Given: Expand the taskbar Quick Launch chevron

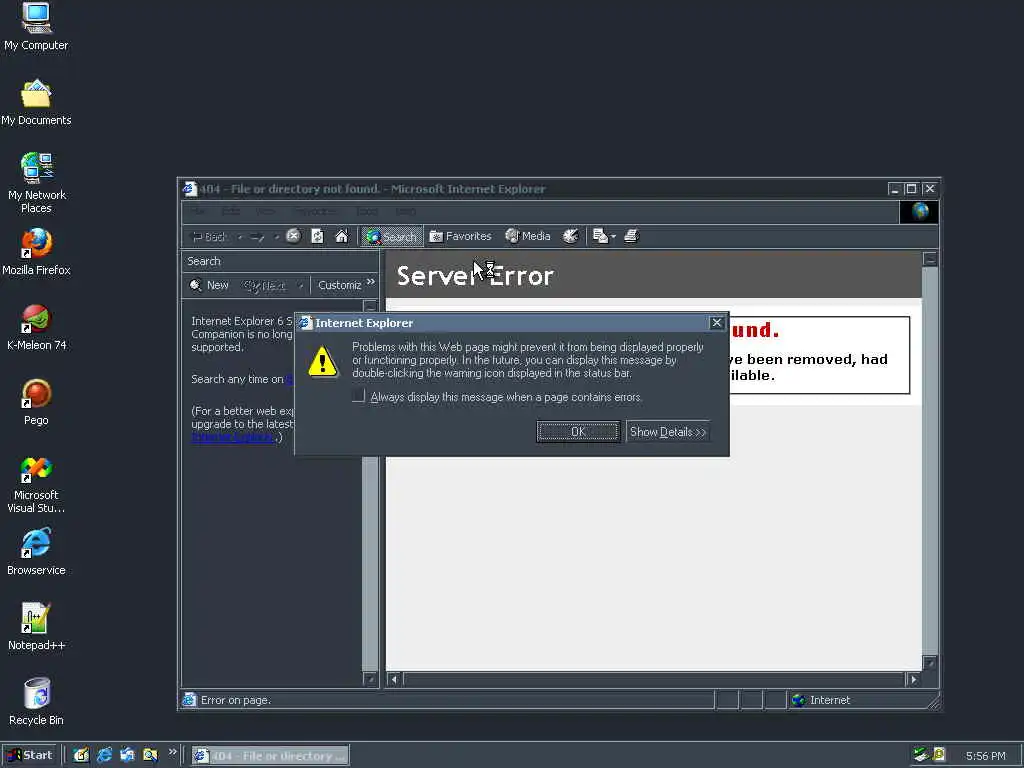Looking at the screenshot, I should coord(172,752).
